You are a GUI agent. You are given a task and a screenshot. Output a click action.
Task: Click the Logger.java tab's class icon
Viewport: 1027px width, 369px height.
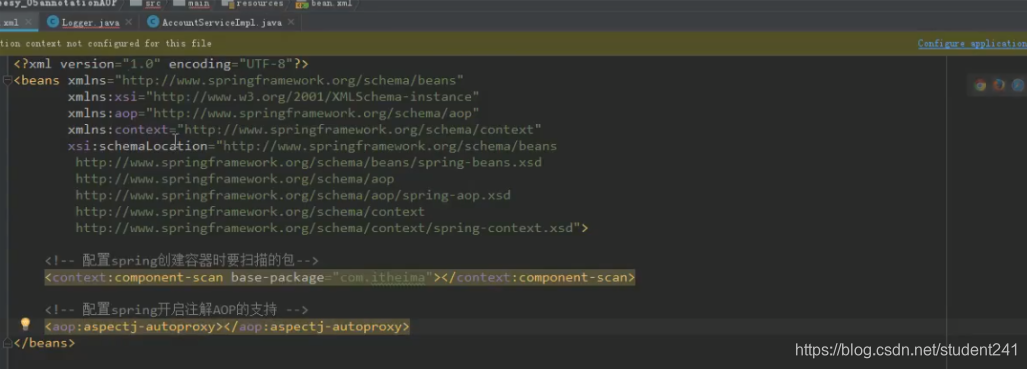pyautogui.click(x=53, y=22)
